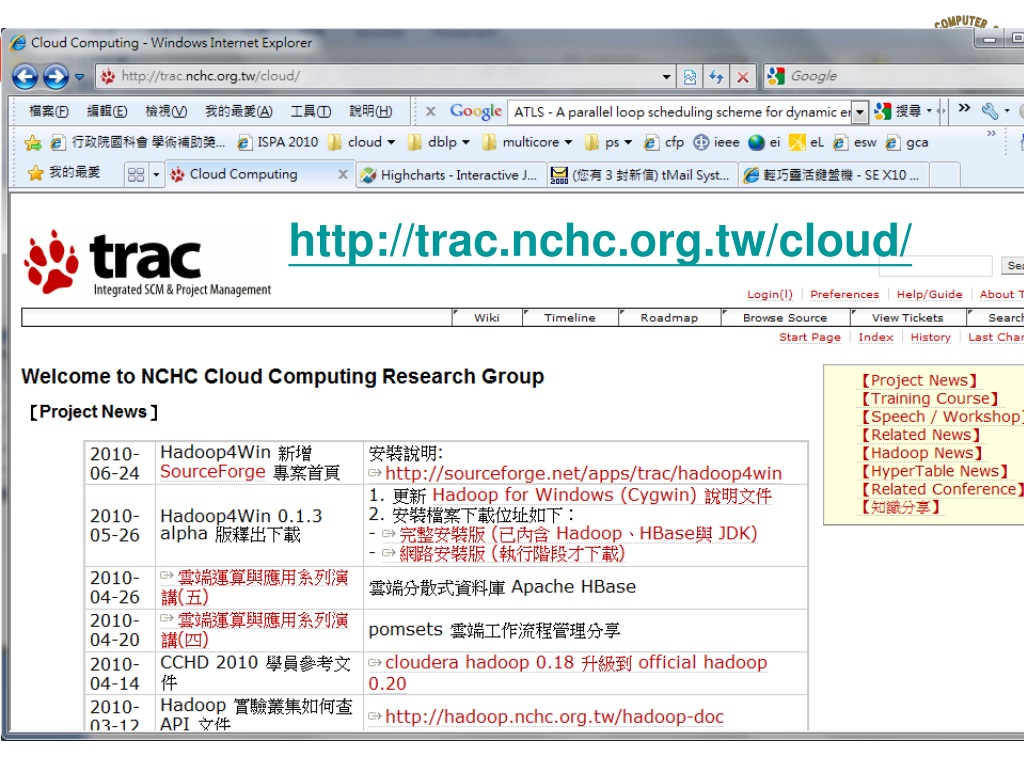Open the 檢視(V) menu
The height and width of the screenshot is (768, 1024).
coord(166,111)
